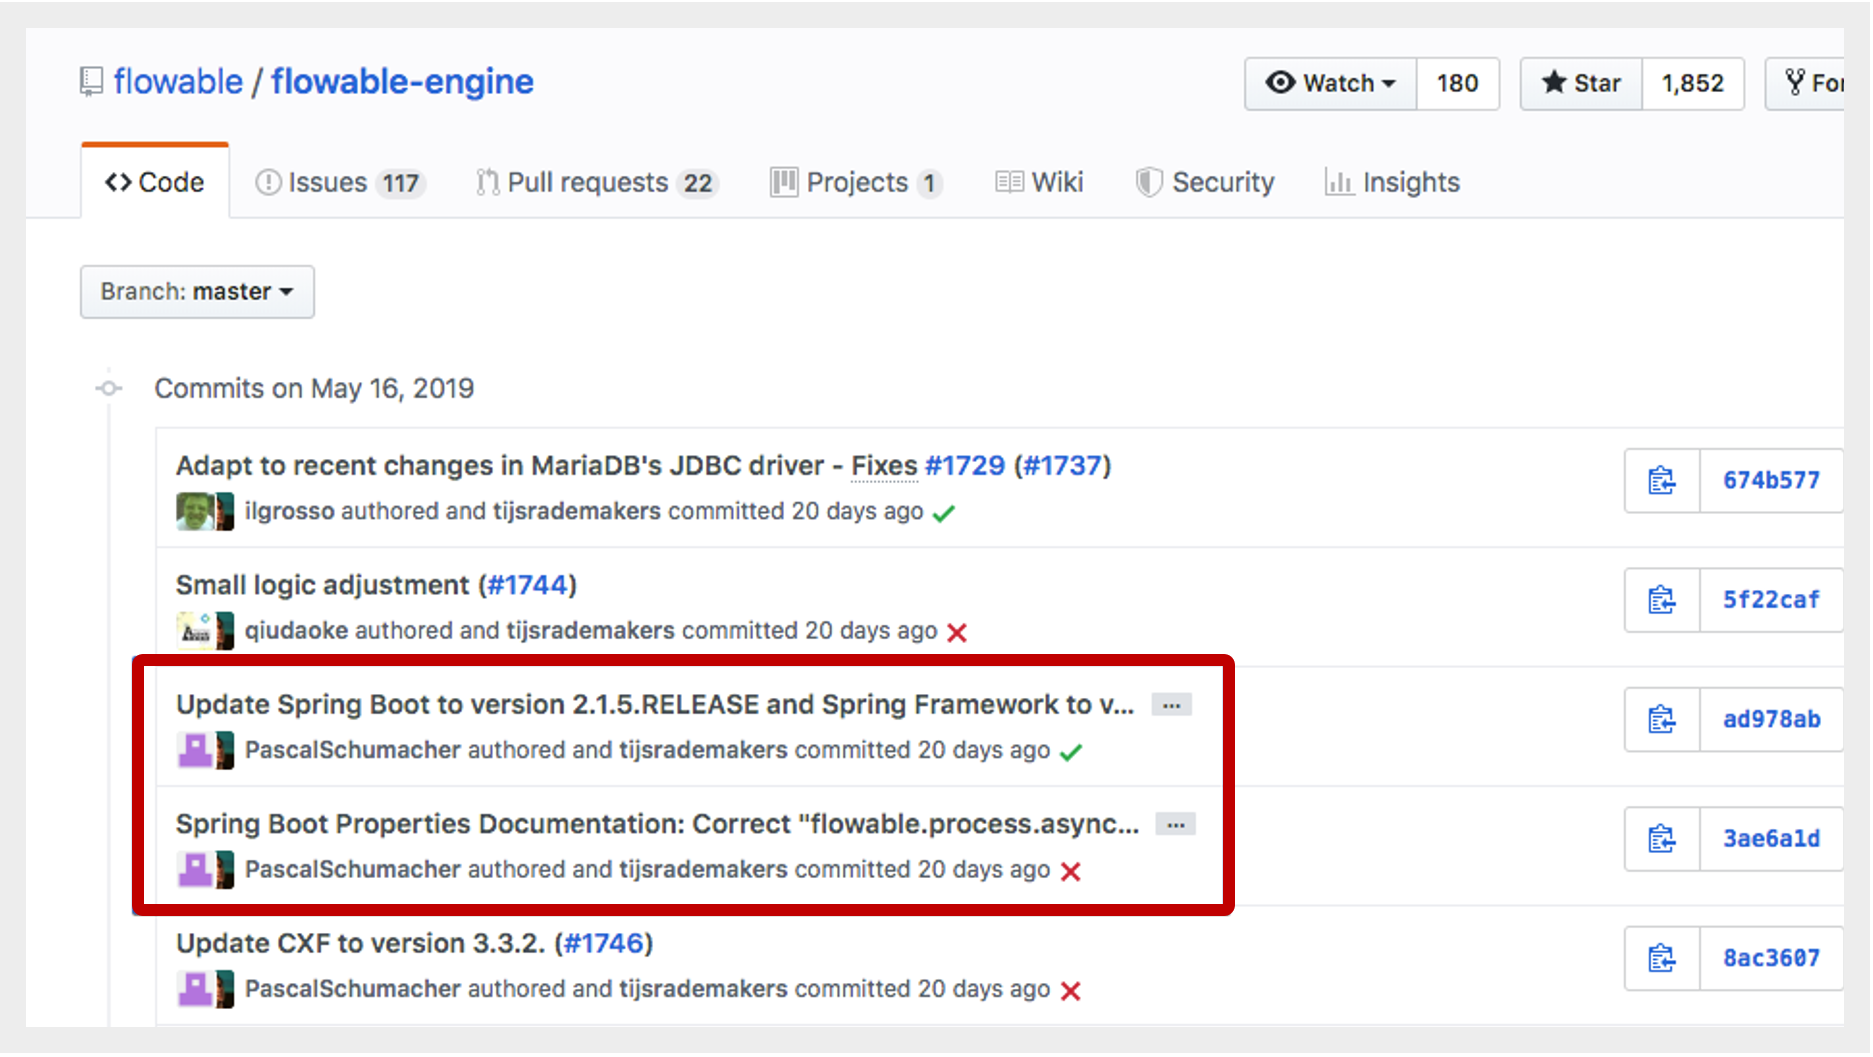
Task: Click ilgrosso avatar on MariaDB commit
Action: [x=195, y=511]
